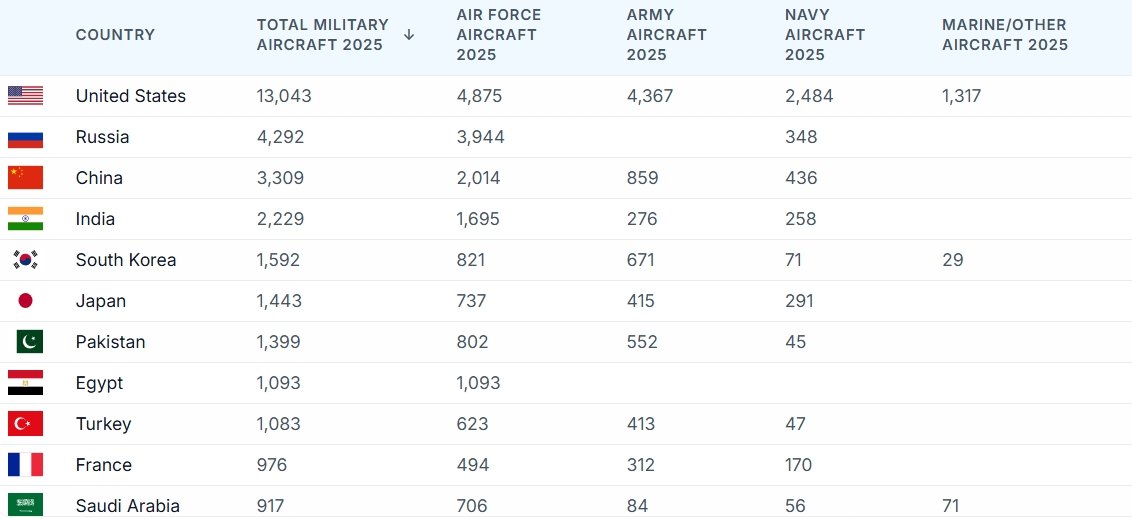The height and width of the screenshot is (519, 1132).
Task: Click the France flag icon
Action: pyautogui.click(x=25, y=465)
